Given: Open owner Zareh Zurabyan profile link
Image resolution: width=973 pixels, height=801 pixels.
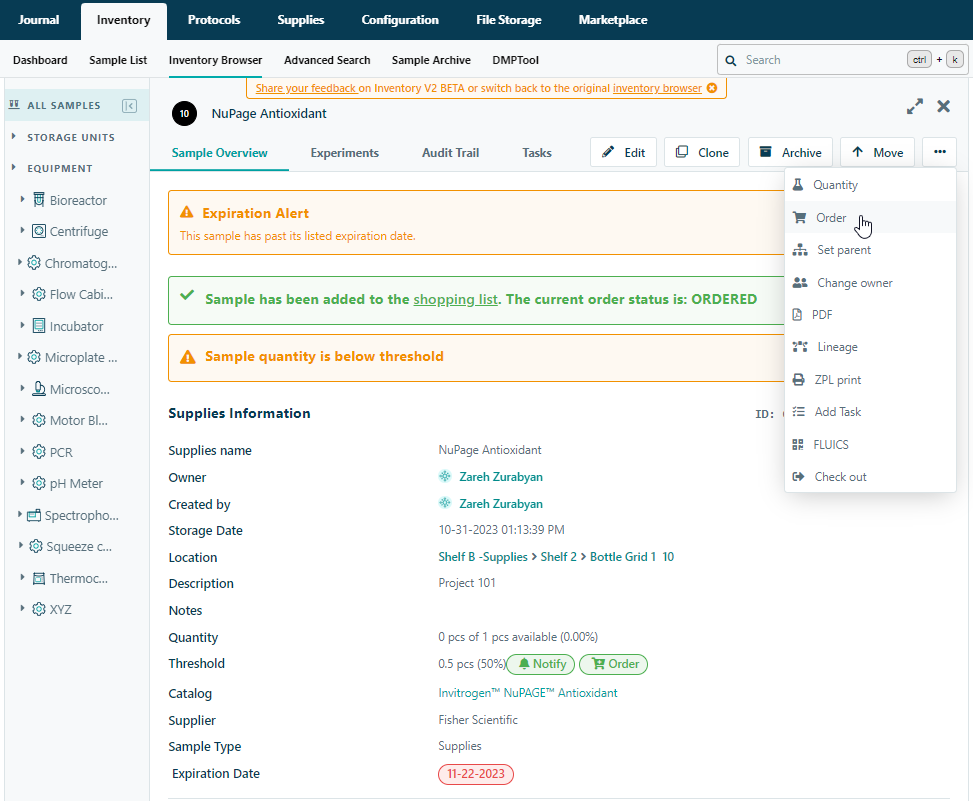Looking at the screenshot, I should point(501,477).
